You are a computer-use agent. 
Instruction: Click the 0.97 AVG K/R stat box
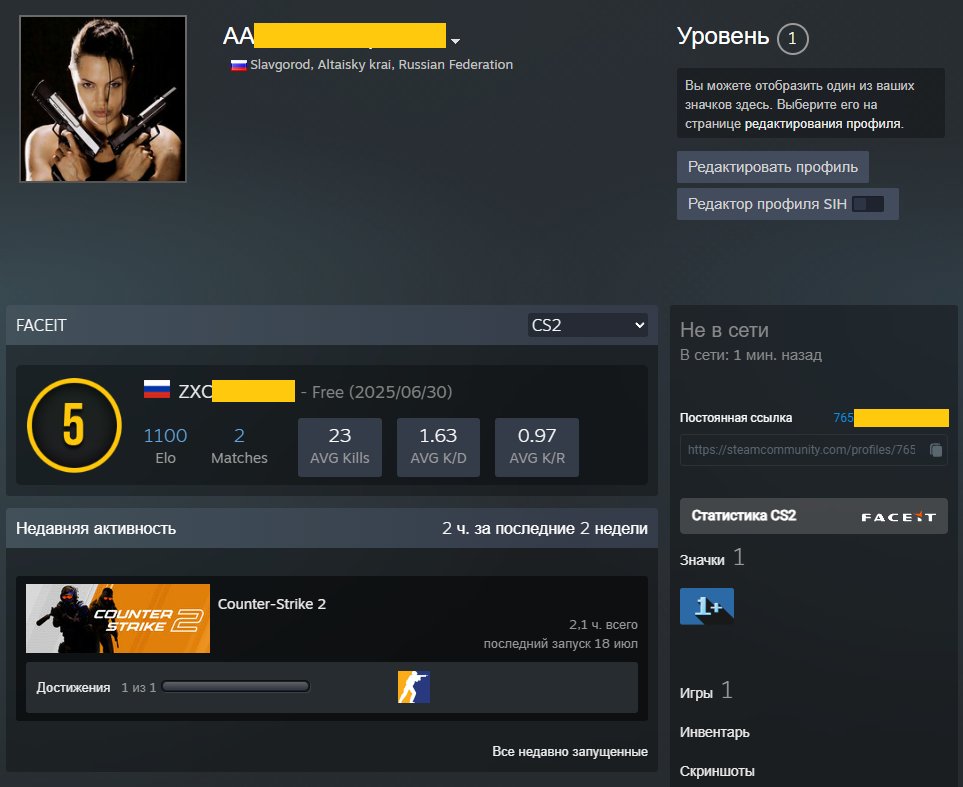coord(537,447)
